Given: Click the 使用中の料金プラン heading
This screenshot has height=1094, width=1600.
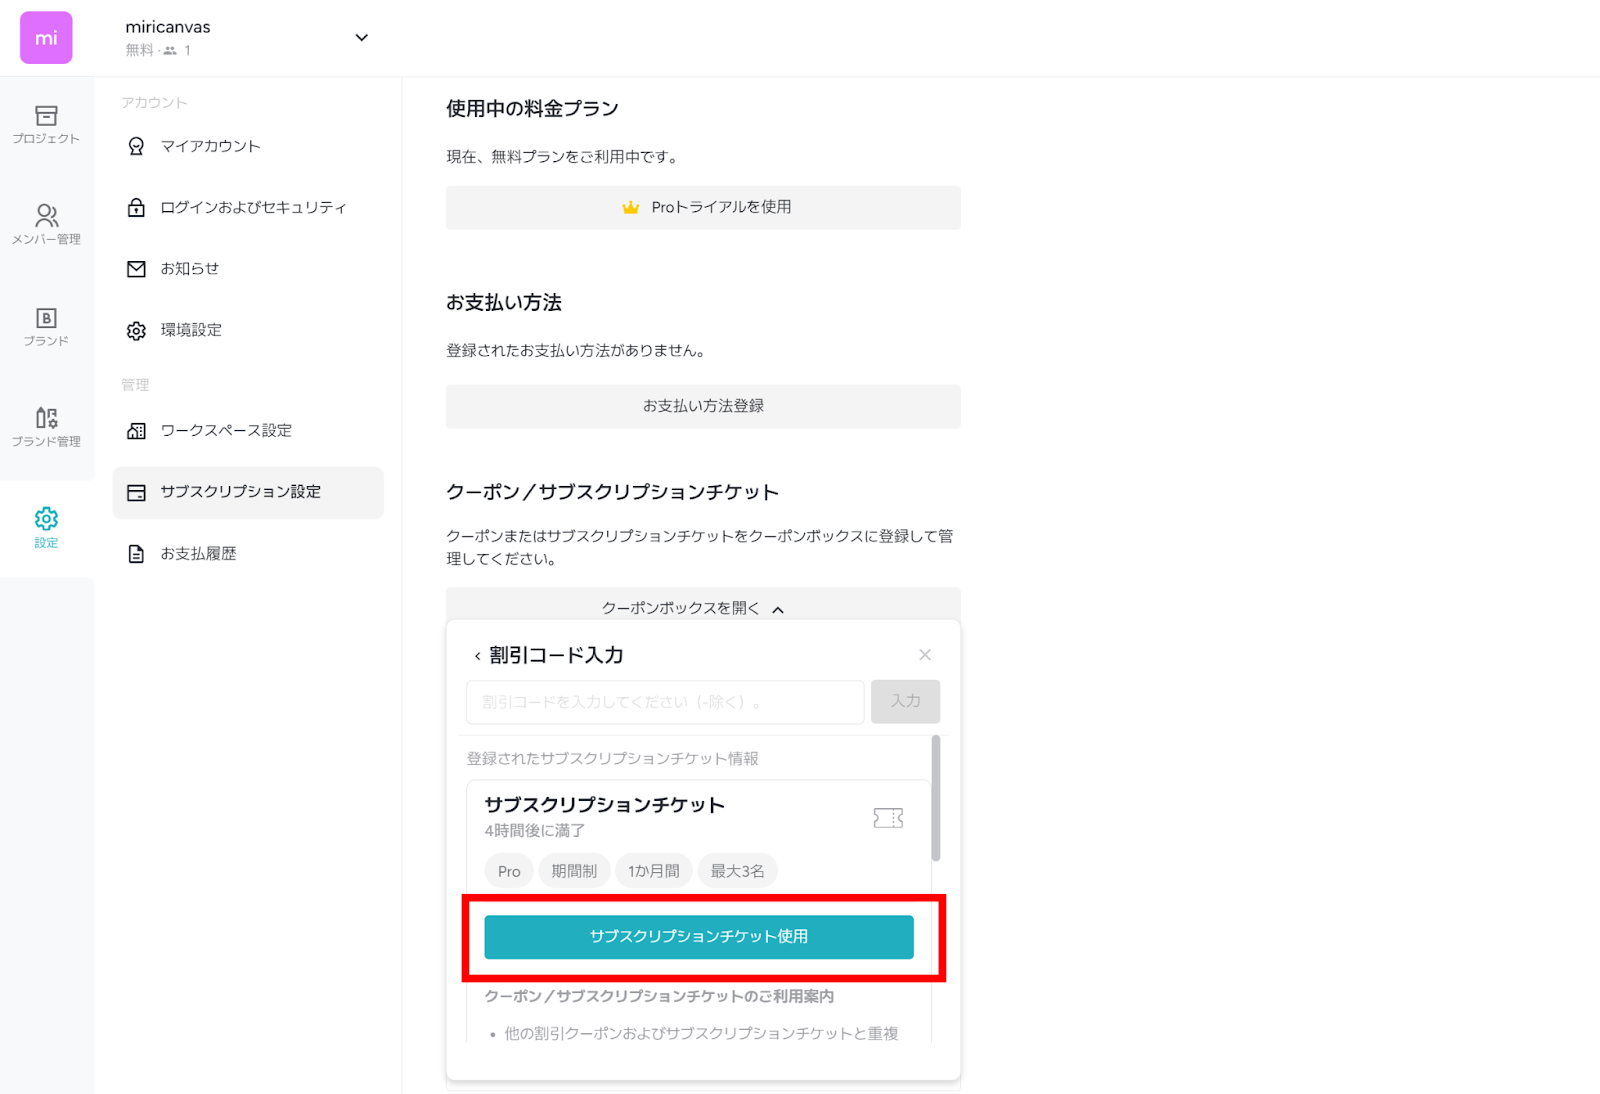Looking at the screenshot, I should click(x=532, y=109).
